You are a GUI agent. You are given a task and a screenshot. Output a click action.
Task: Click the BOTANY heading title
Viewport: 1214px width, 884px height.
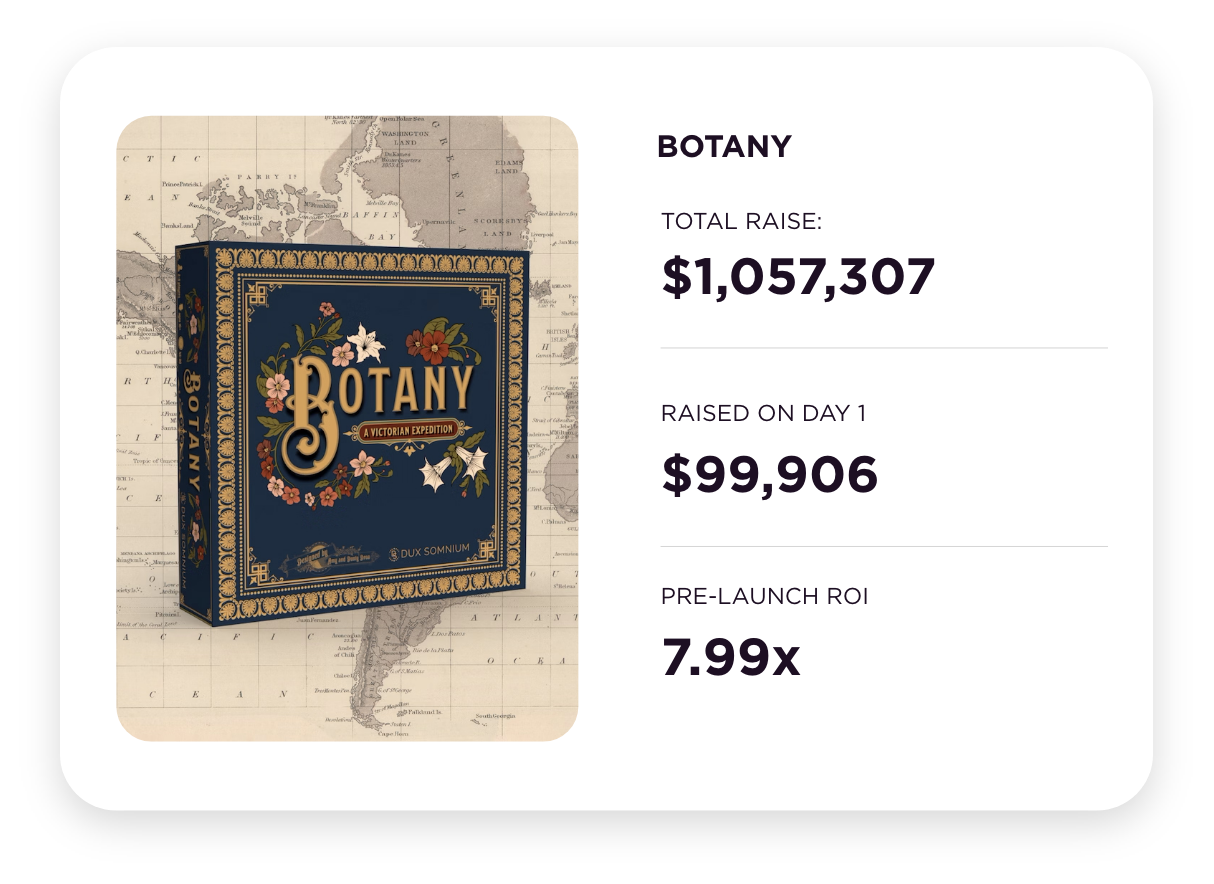tap(724, 147)
